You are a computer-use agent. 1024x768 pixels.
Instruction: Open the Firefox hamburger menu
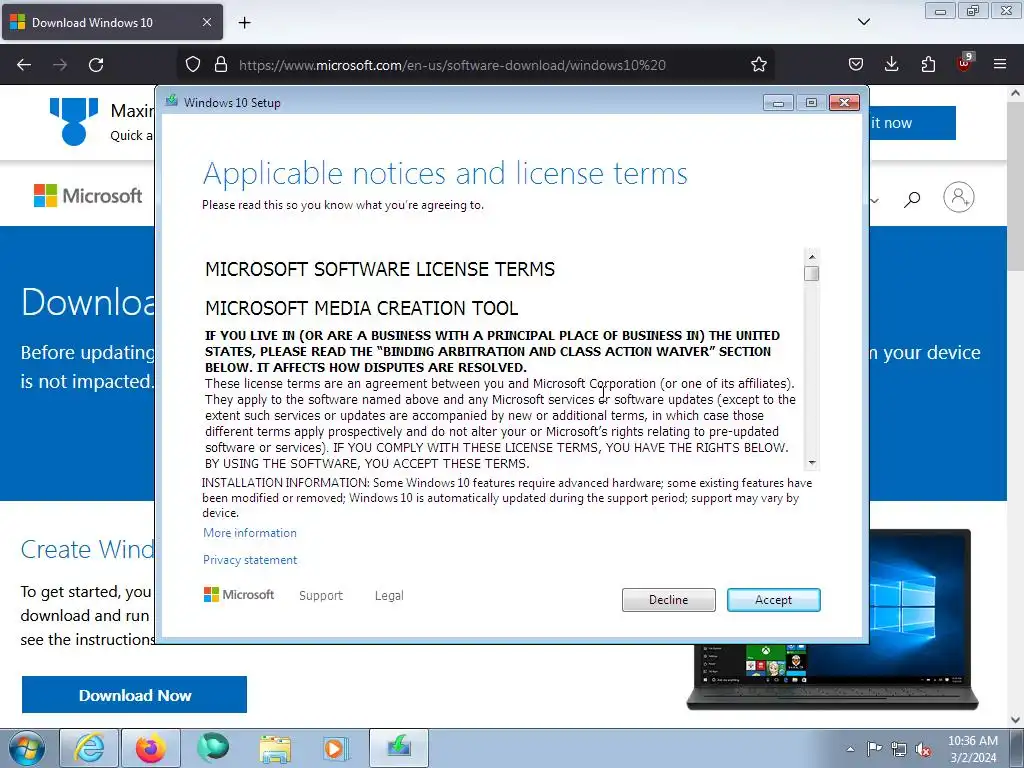coord(1000,65)
